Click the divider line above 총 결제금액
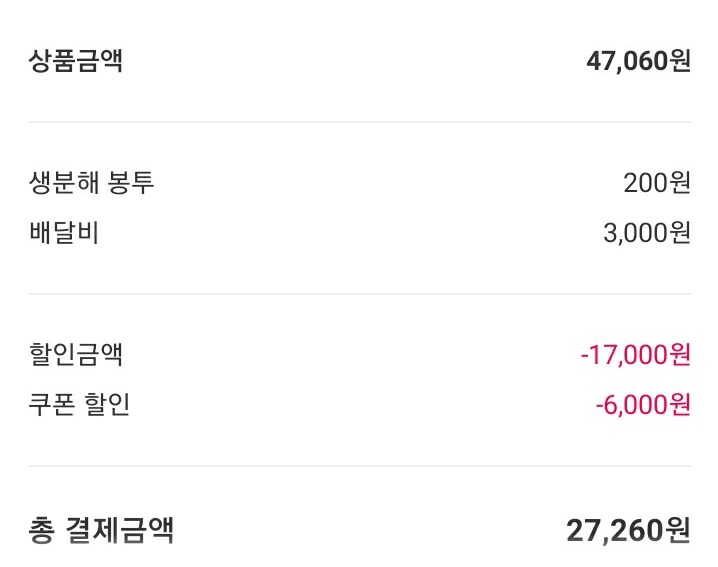The width and height of the screenshot is (718, 567). click(359, 466)
